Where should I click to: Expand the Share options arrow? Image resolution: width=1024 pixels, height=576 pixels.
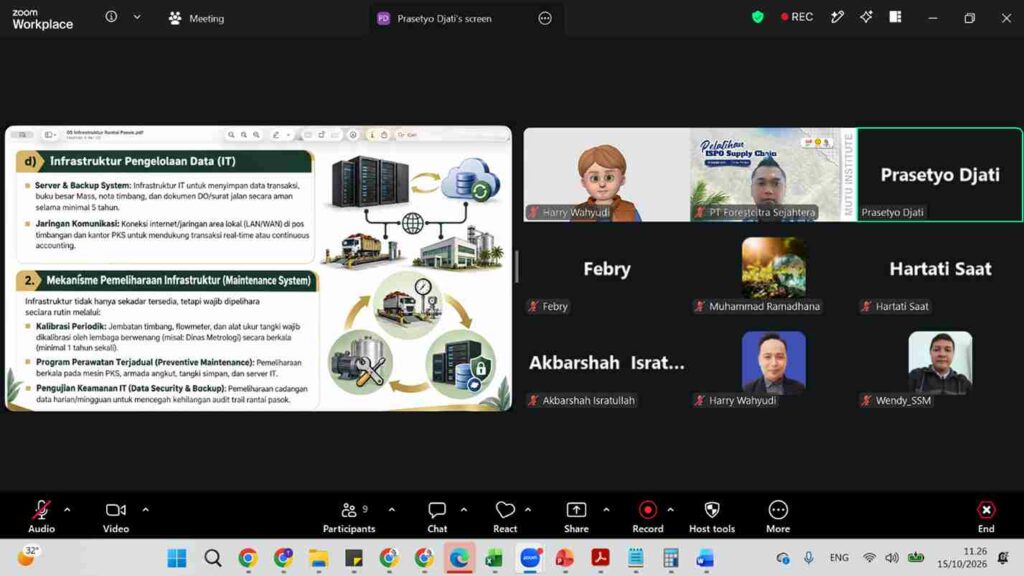click(606, 509)
